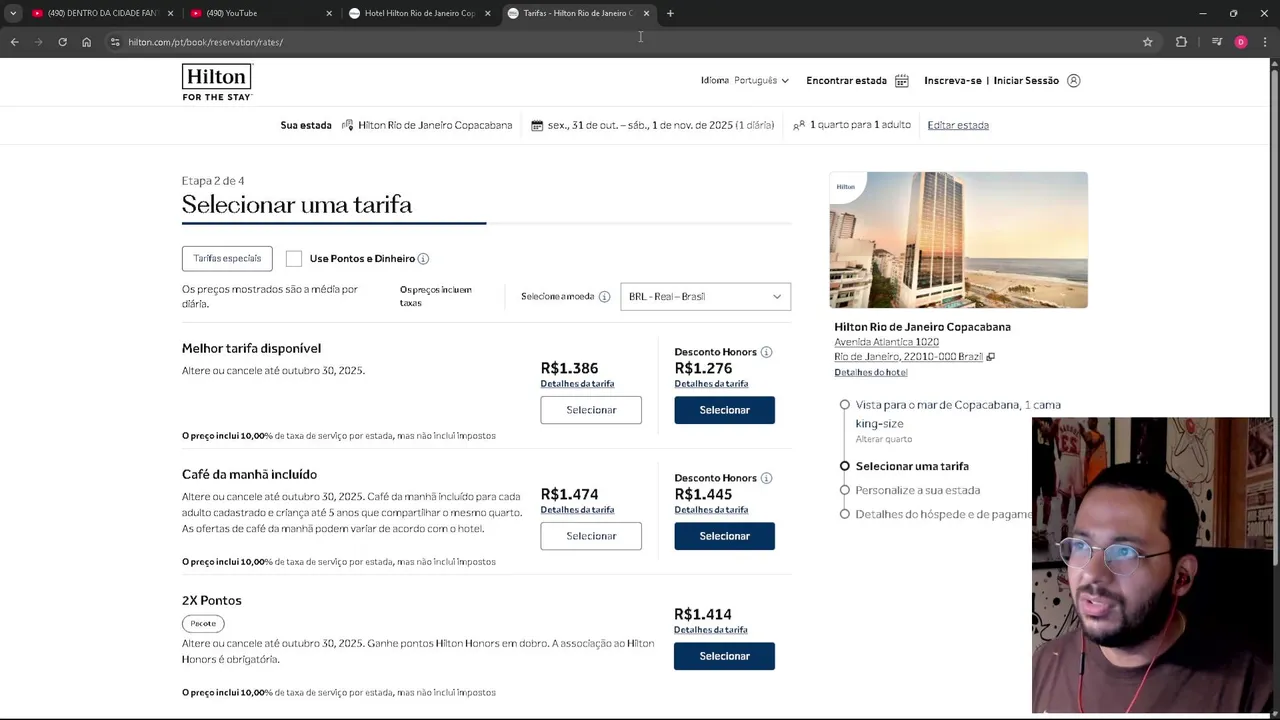This screenshot has width=1280, height=720.
Task: Click the external link icon beside hotel address
Action: coord(990,357)
